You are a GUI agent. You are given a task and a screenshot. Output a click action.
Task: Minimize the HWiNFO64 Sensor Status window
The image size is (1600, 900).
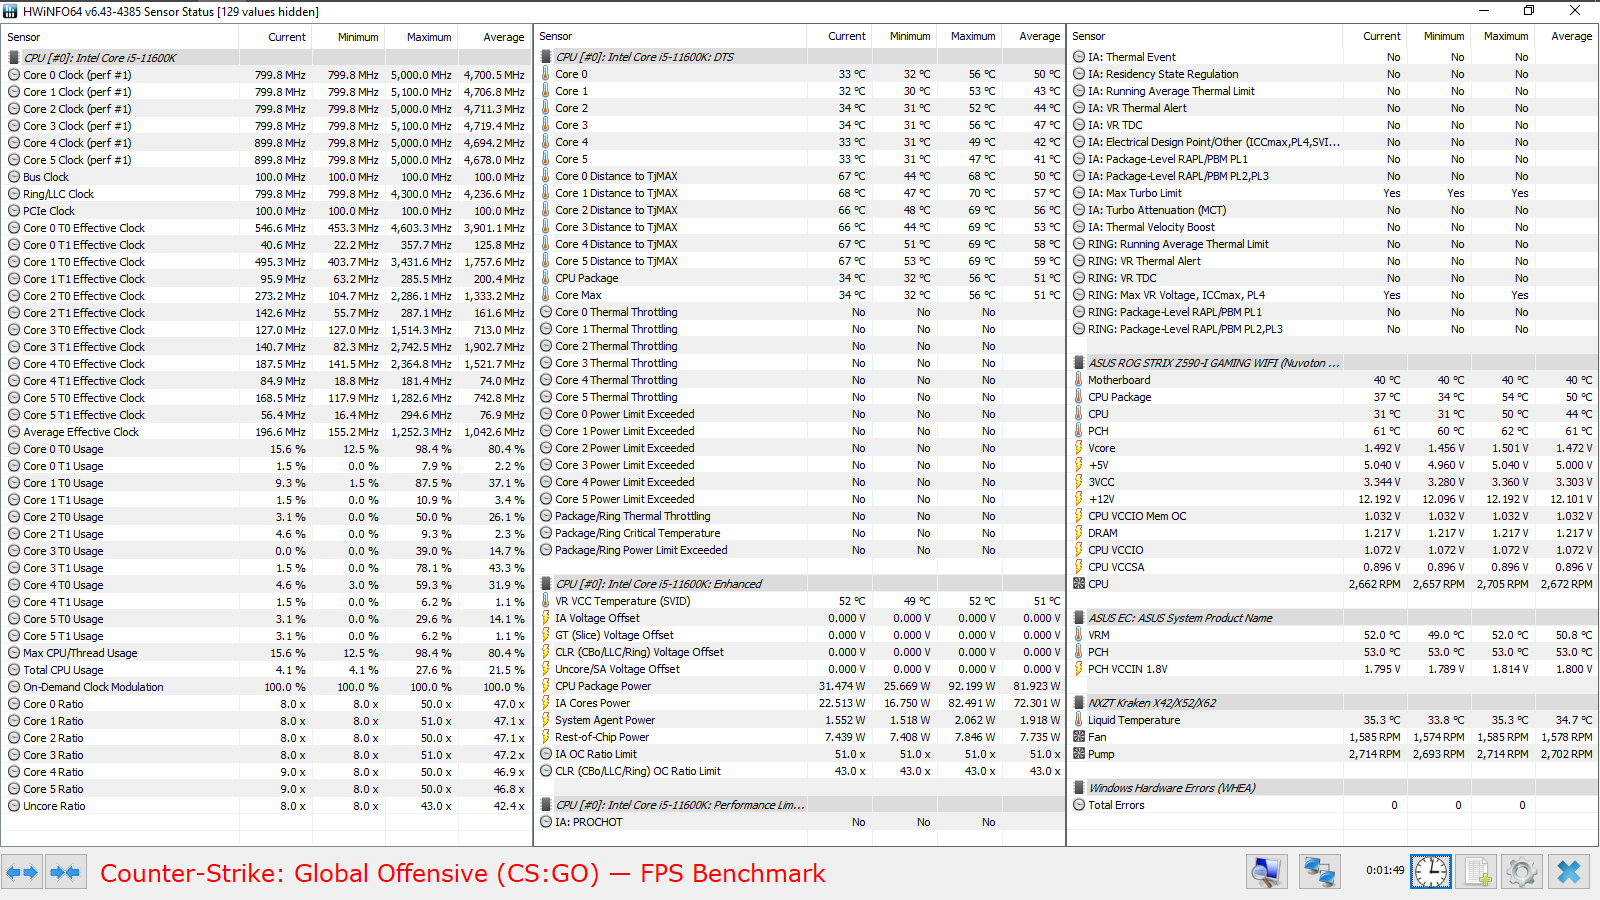coord(1483,11)
